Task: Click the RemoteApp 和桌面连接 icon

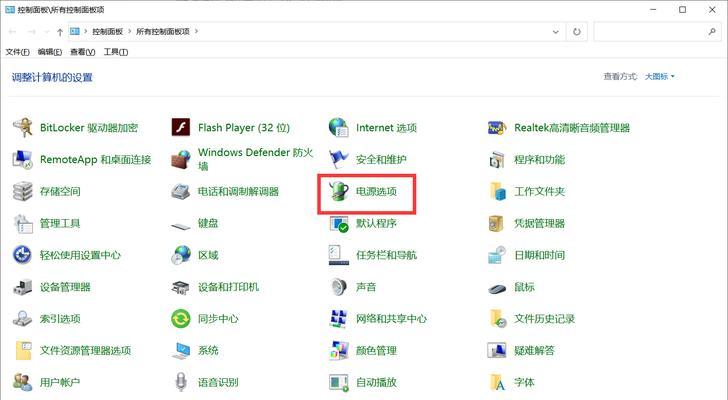Action: 22,159
